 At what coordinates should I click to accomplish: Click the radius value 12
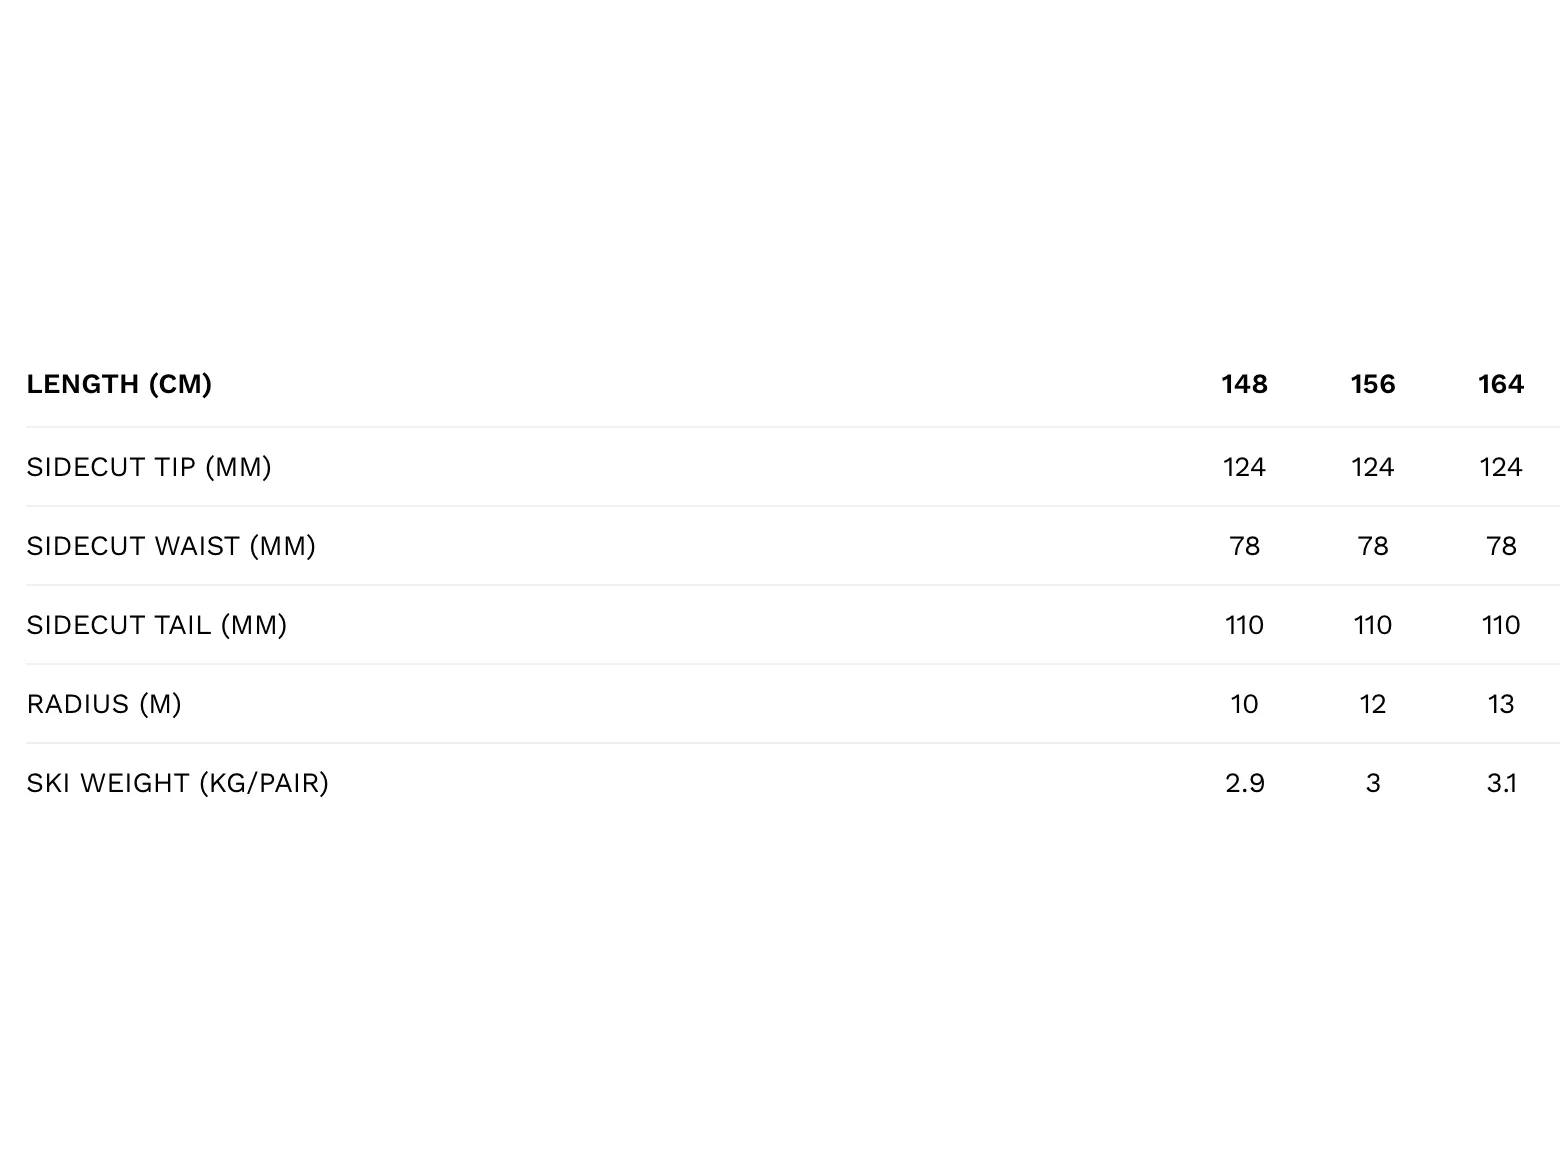pyautogui.click(x=1372, y=704)
